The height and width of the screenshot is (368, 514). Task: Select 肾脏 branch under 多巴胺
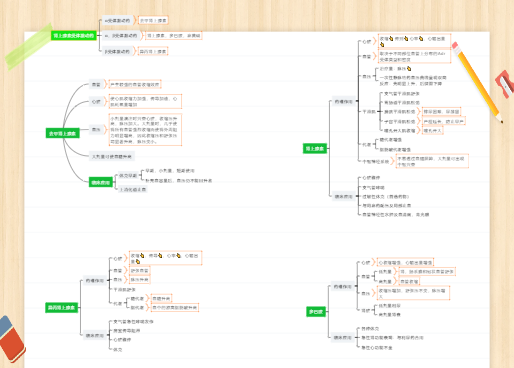(x=366, y=310)
